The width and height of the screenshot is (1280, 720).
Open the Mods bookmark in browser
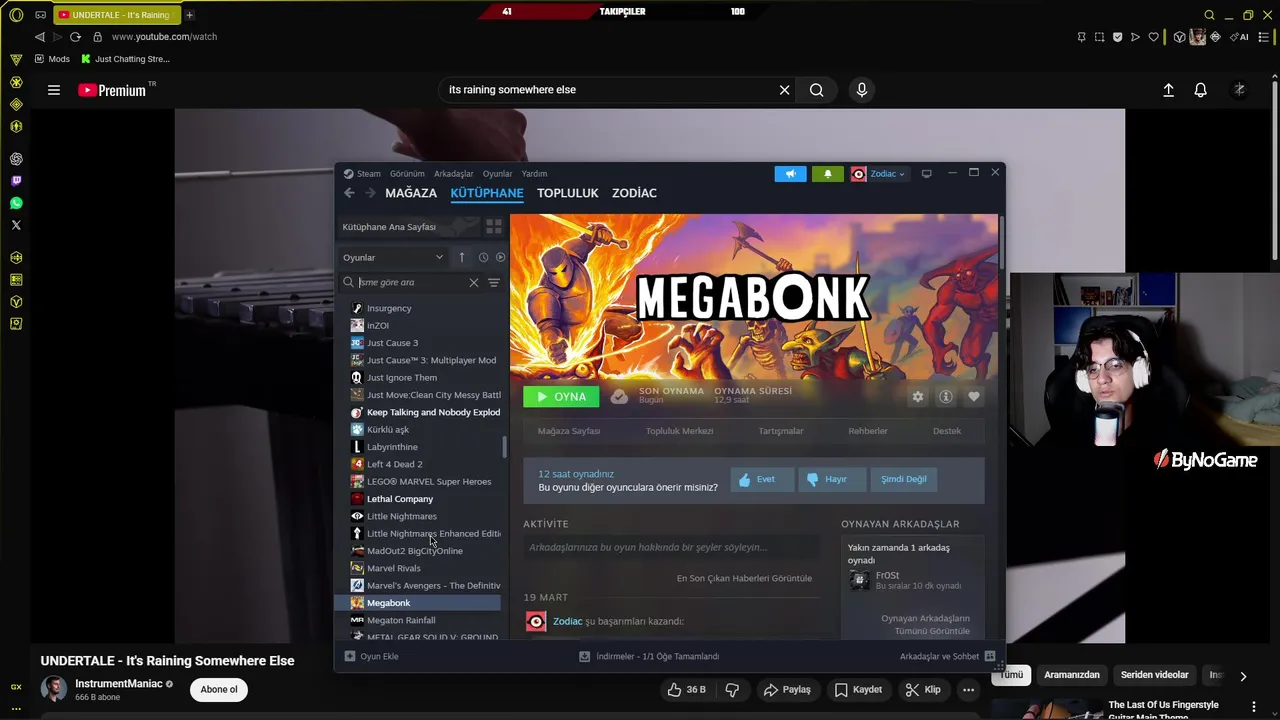point(52,59)
